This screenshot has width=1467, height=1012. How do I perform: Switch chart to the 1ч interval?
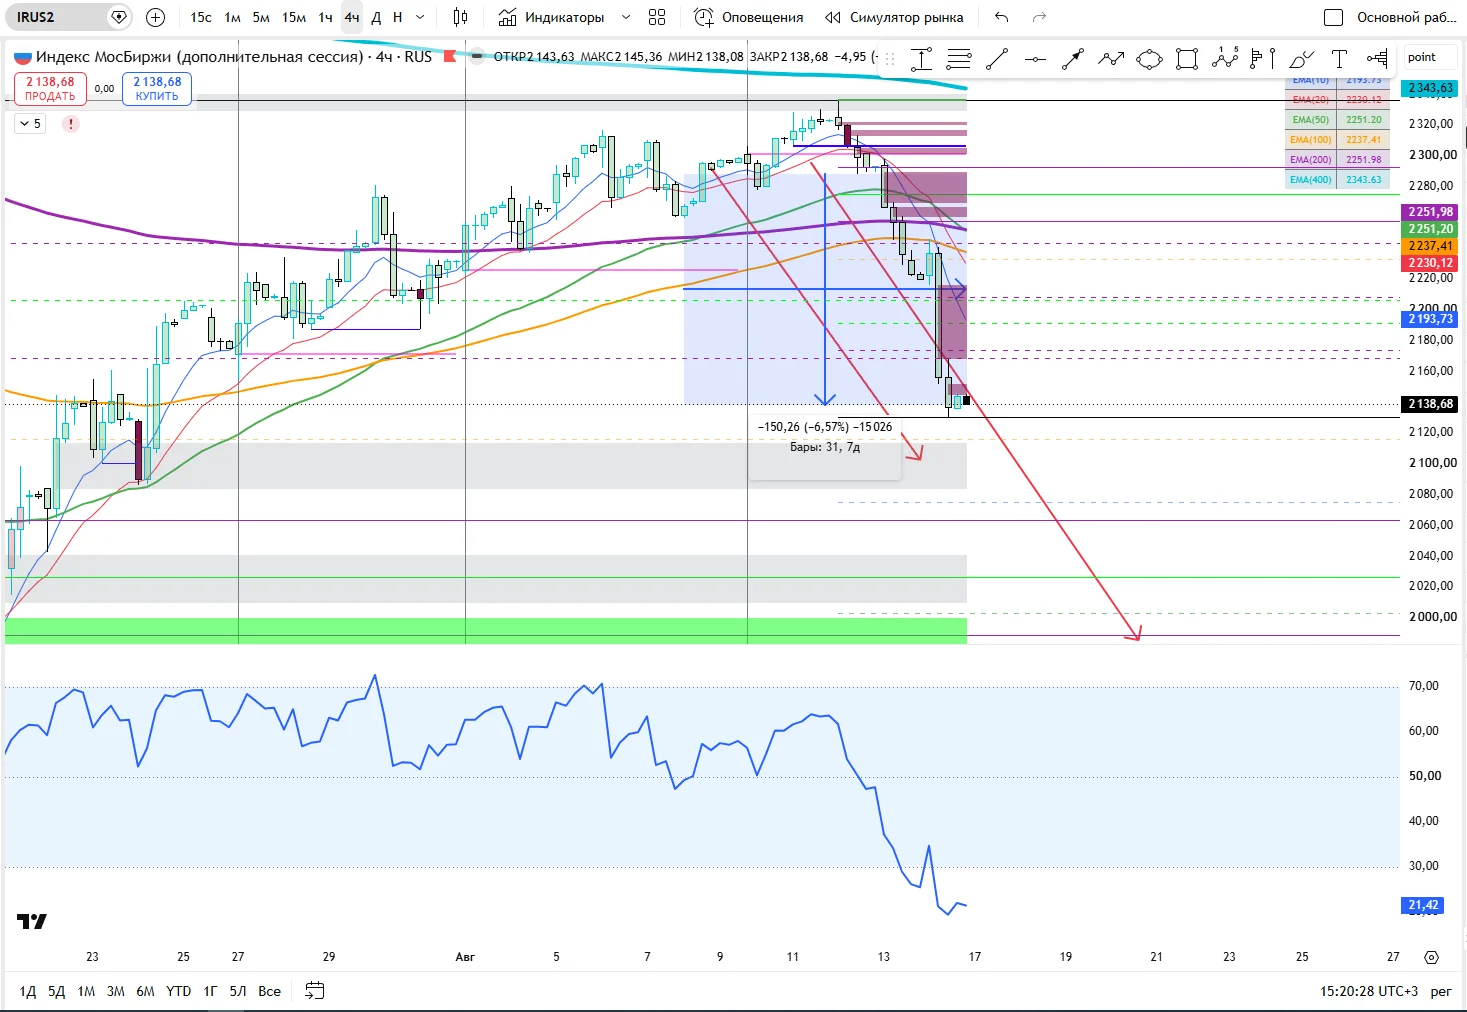(x=325, y=17)
